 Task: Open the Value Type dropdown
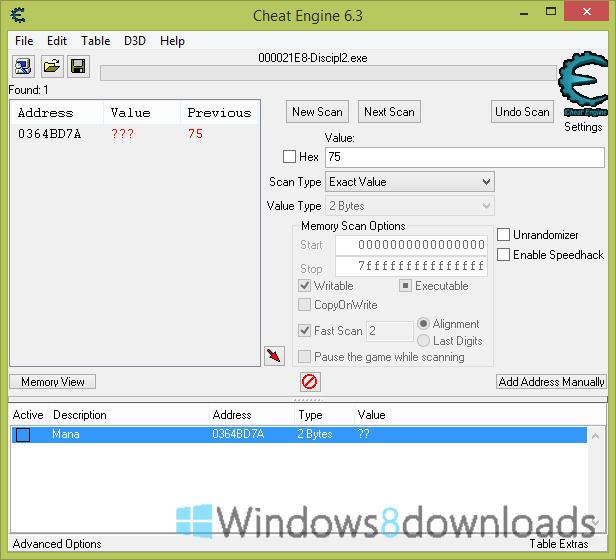[409, 206]
